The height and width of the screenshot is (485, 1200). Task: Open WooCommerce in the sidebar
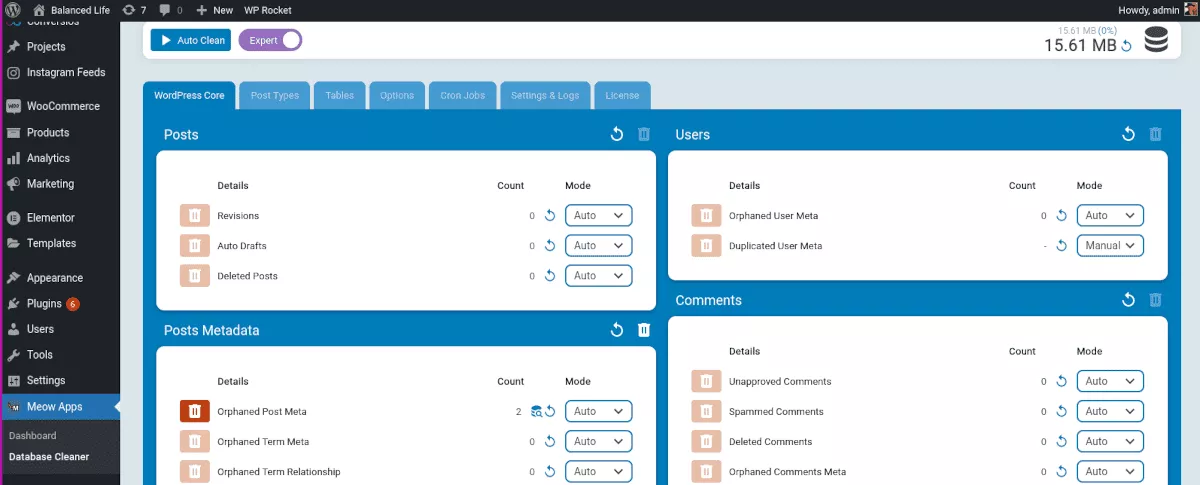pos(60,106)
